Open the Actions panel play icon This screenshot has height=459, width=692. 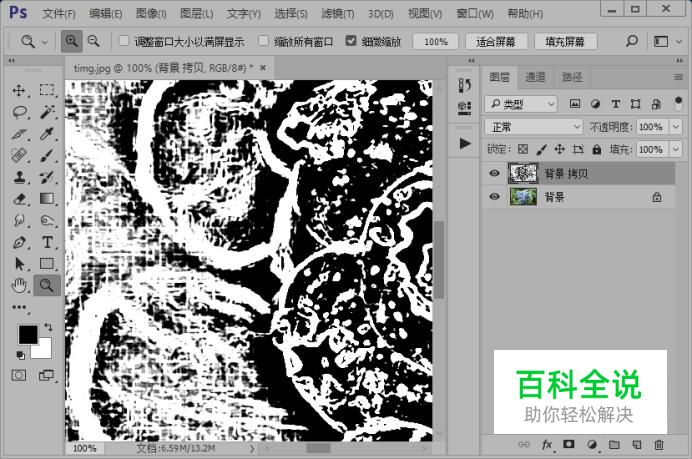pos(465,144)
